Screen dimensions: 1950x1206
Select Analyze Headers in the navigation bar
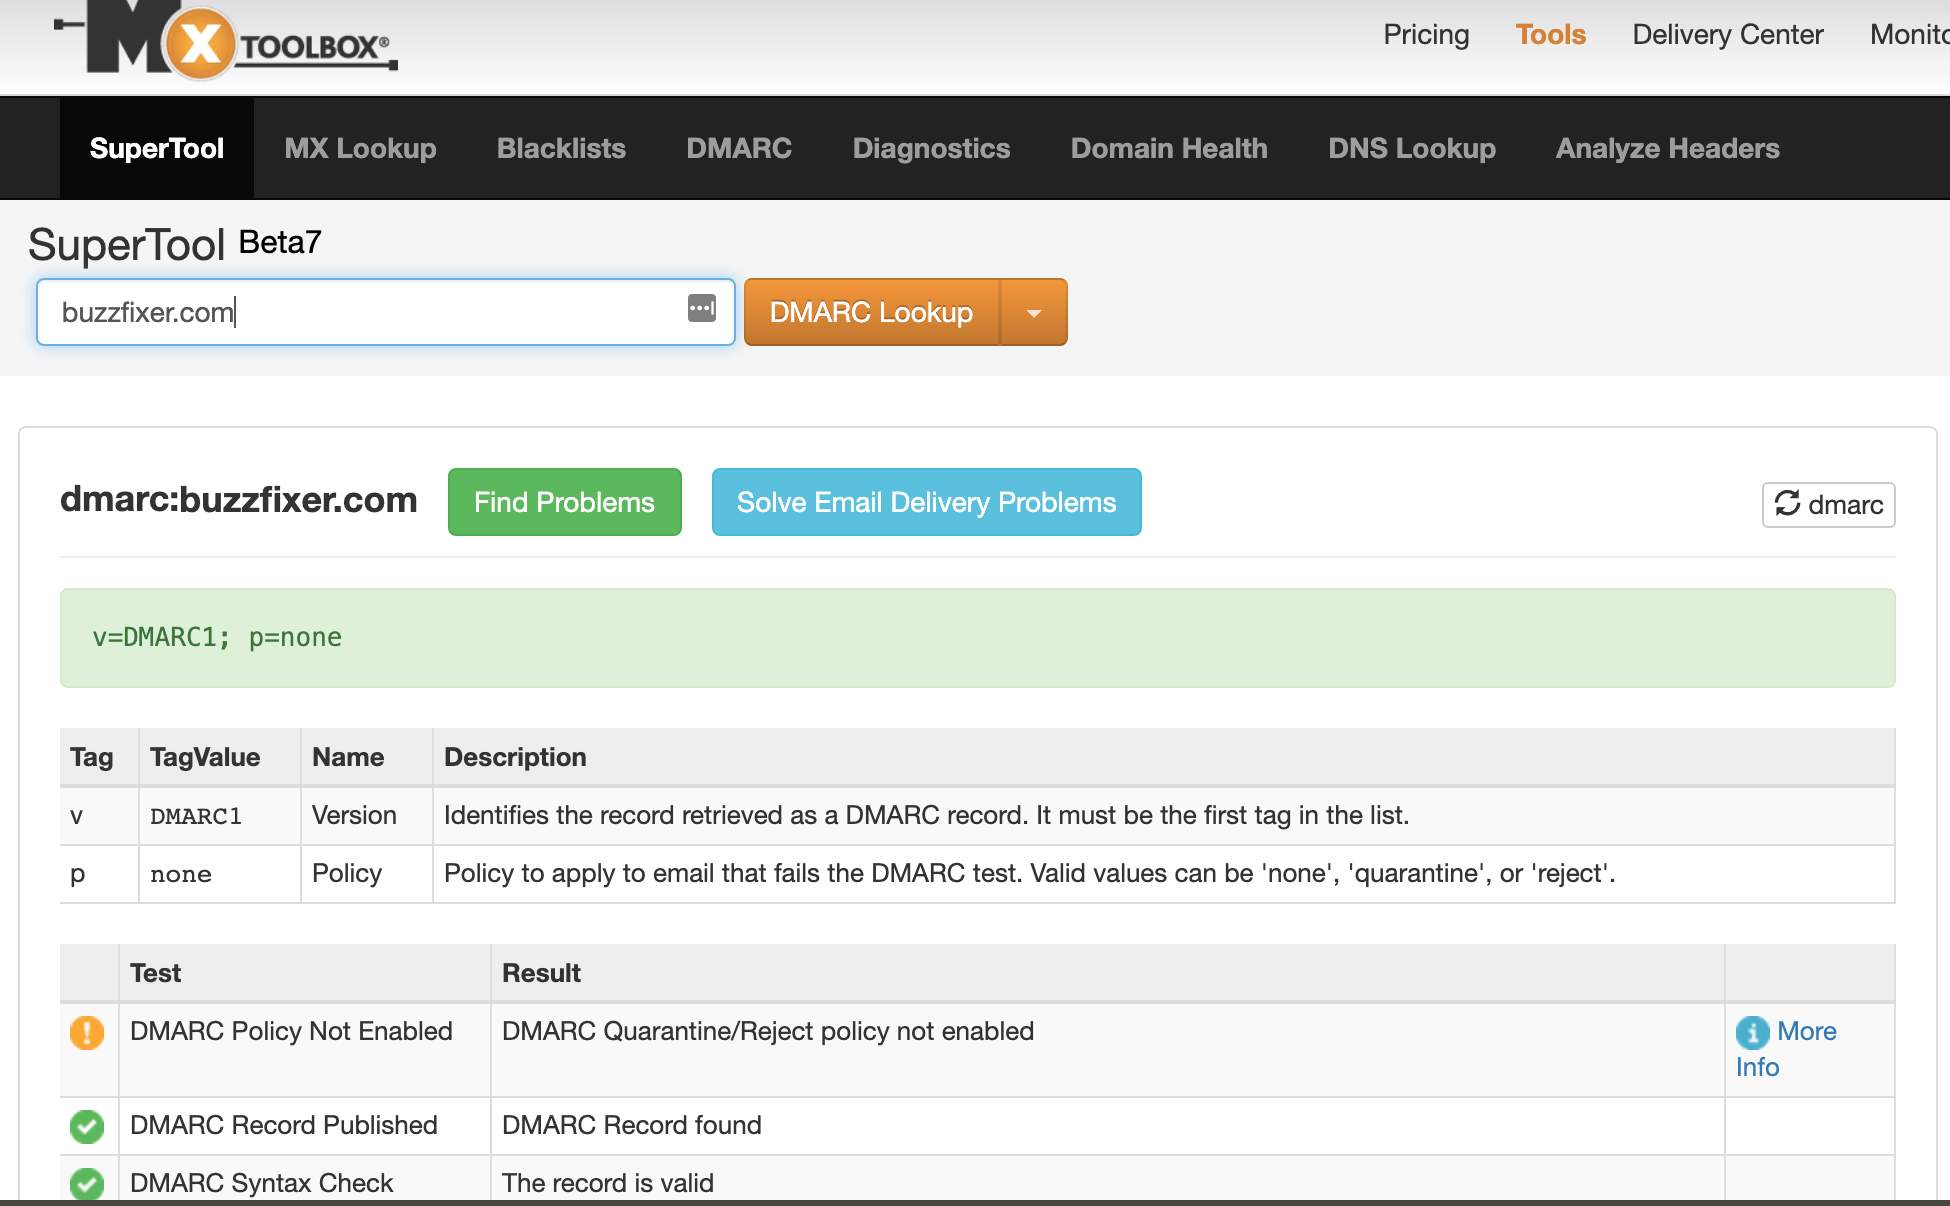pos(1667,149)
